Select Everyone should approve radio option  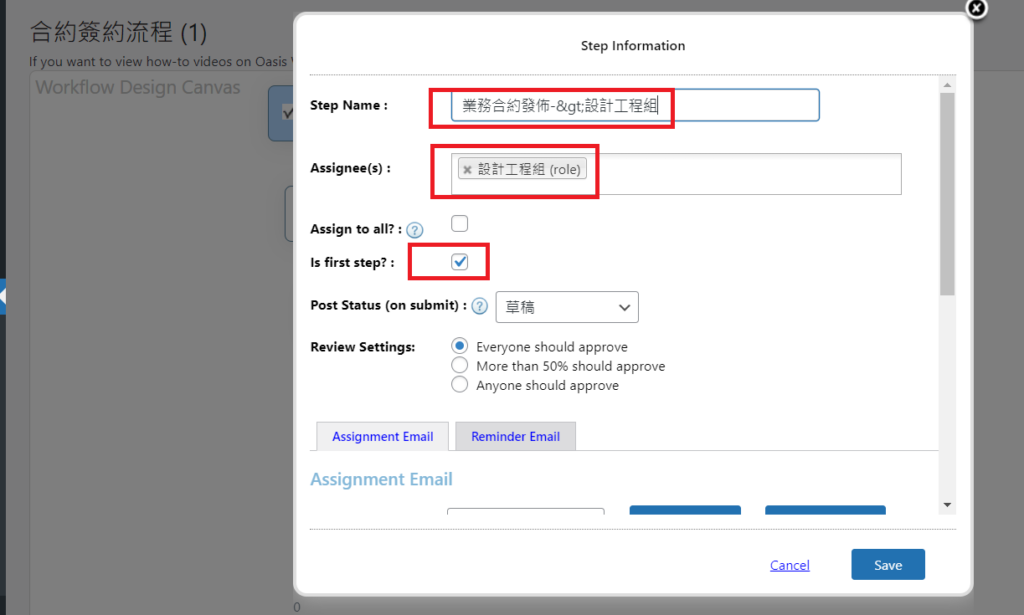(x=460, y=346)
